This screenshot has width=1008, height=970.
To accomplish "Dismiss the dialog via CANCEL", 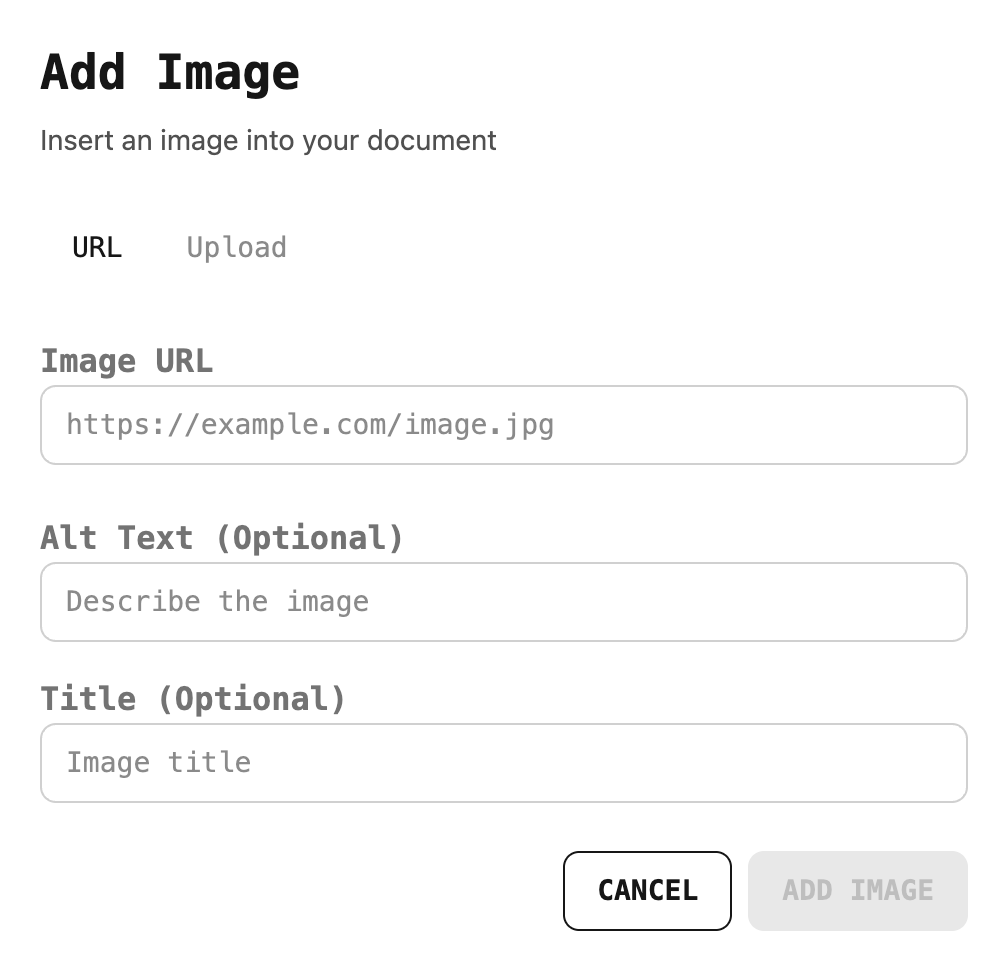I will click(x=647, y=890).
